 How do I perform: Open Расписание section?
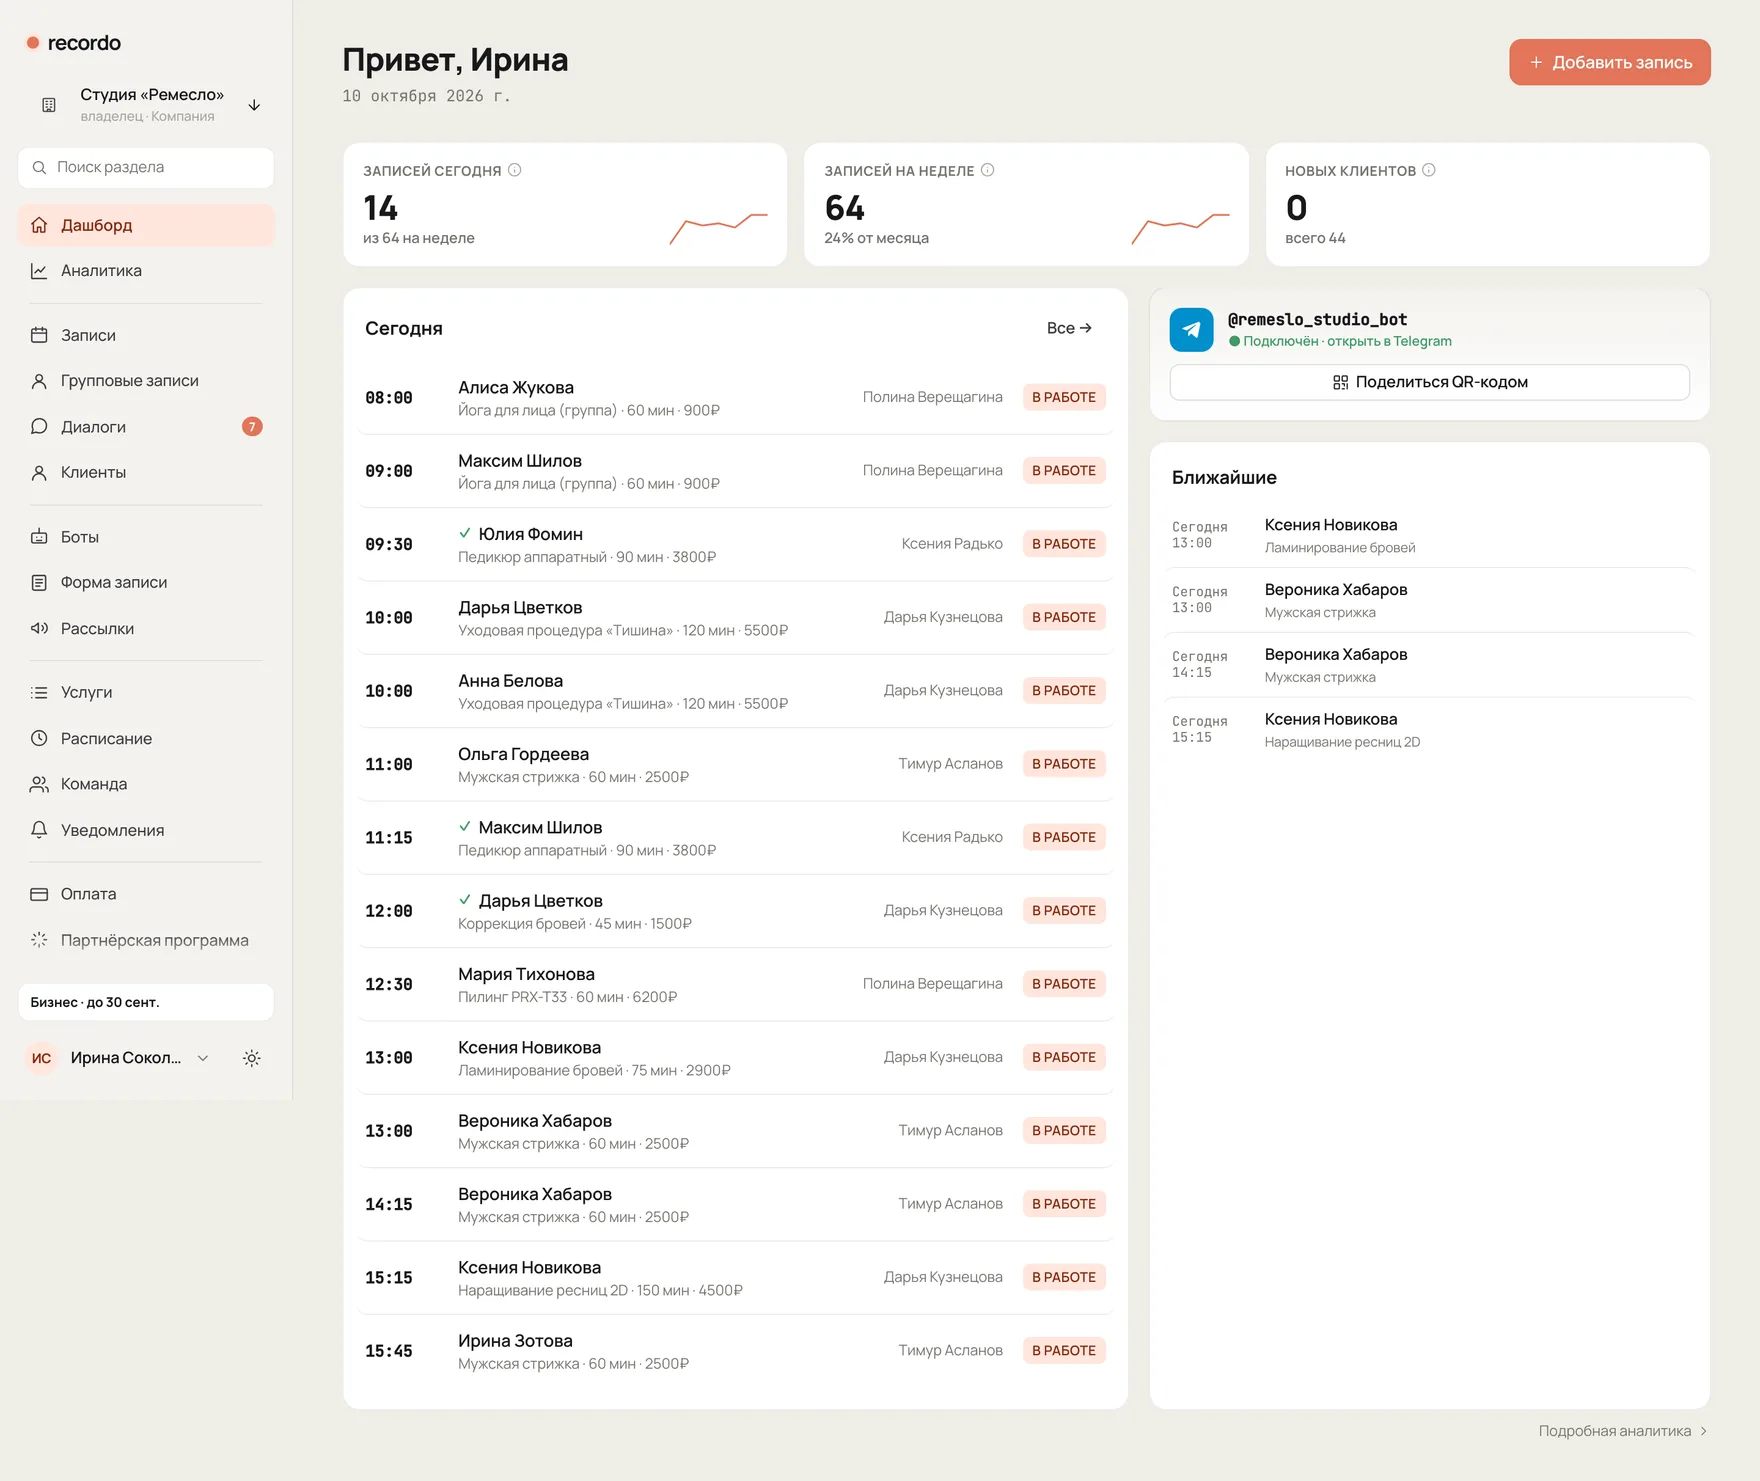(146, 739)
